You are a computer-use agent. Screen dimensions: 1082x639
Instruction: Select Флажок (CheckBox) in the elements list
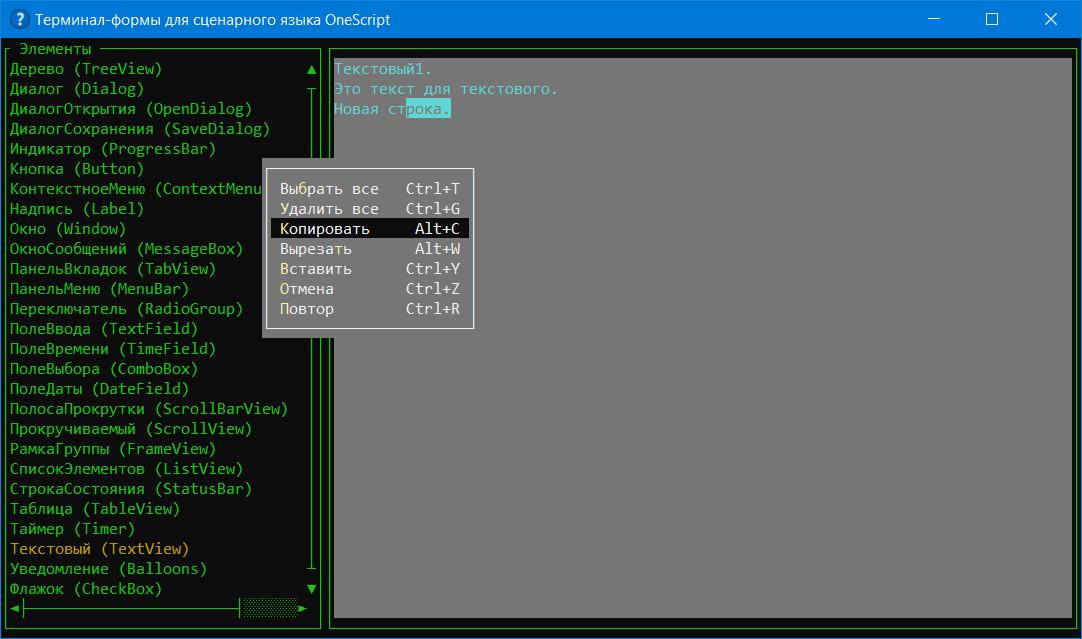[x=86, y=589]
